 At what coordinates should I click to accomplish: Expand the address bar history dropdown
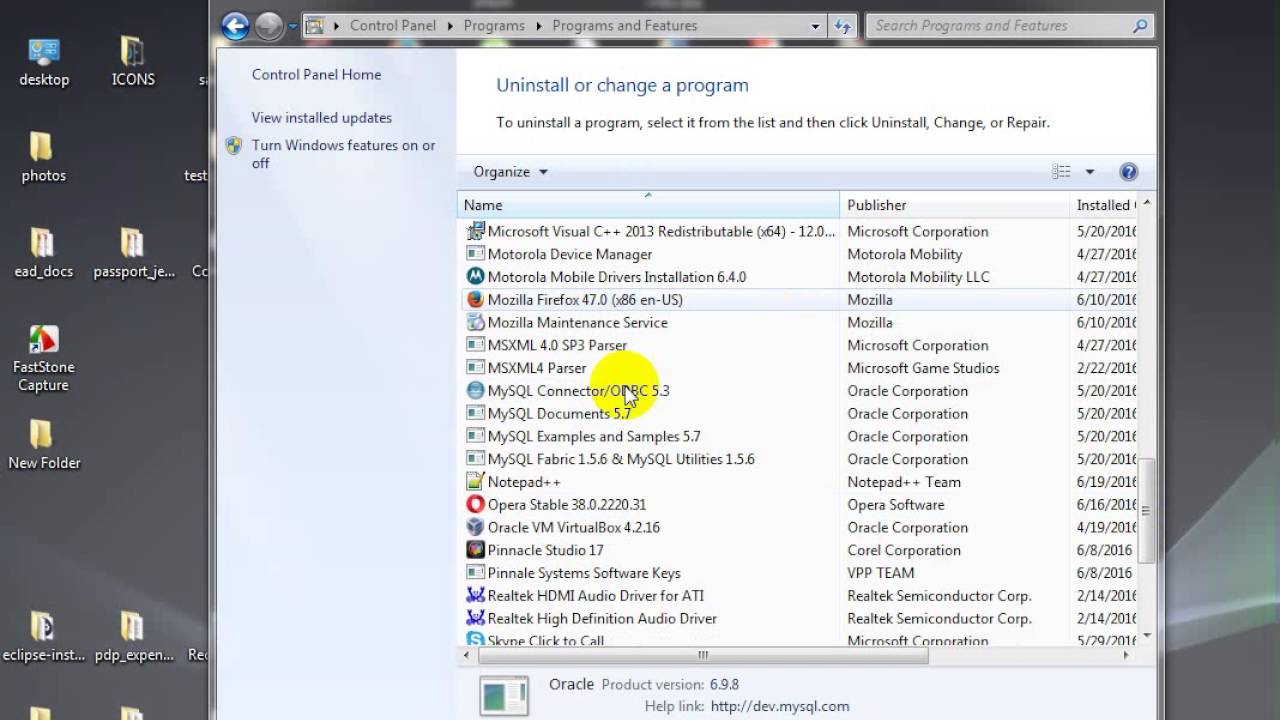click(816, 26)
